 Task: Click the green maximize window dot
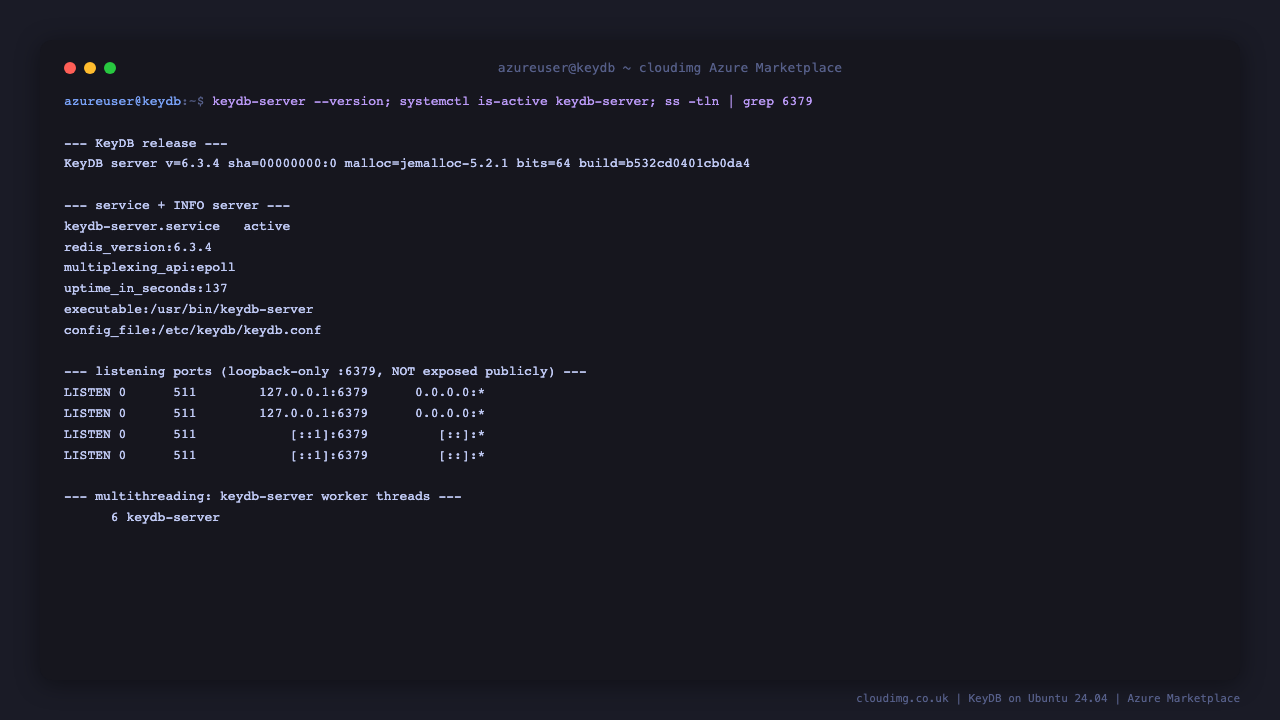(x=110, y=68)
